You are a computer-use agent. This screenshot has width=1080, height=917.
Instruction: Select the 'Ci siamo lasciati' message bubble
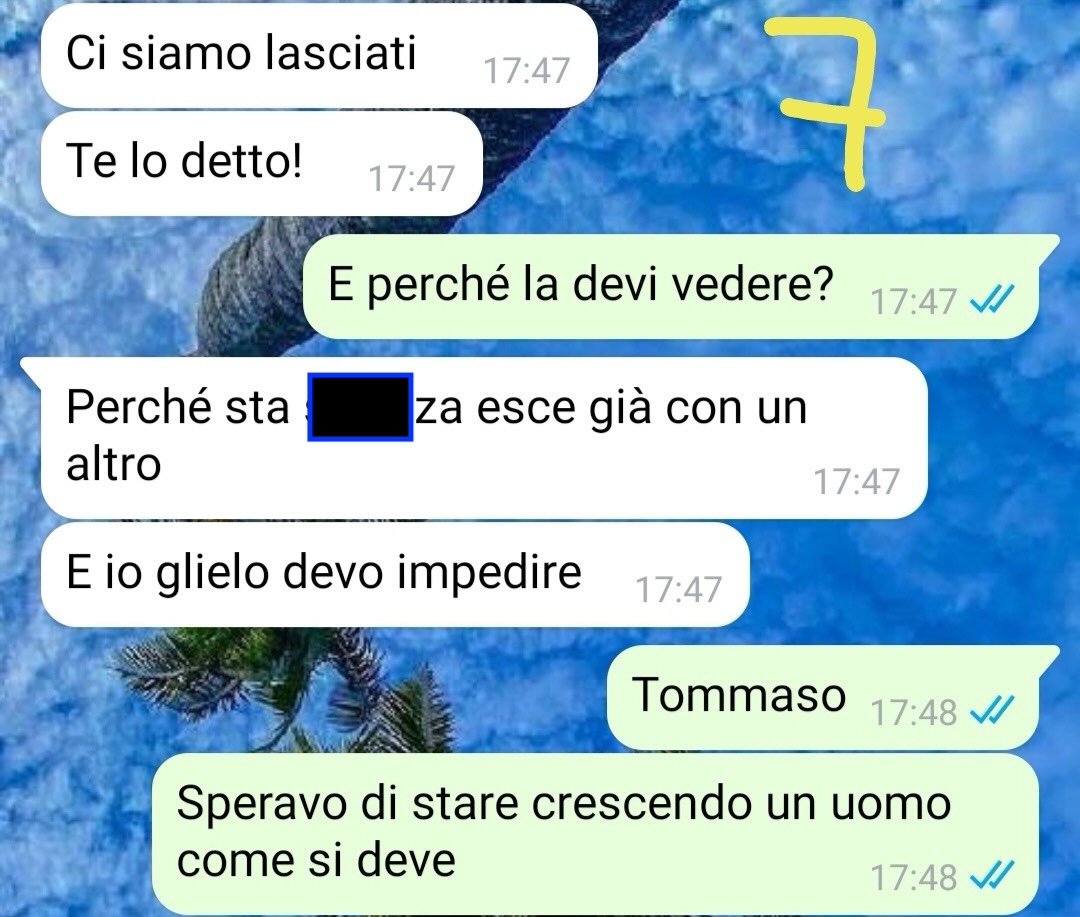319,55
